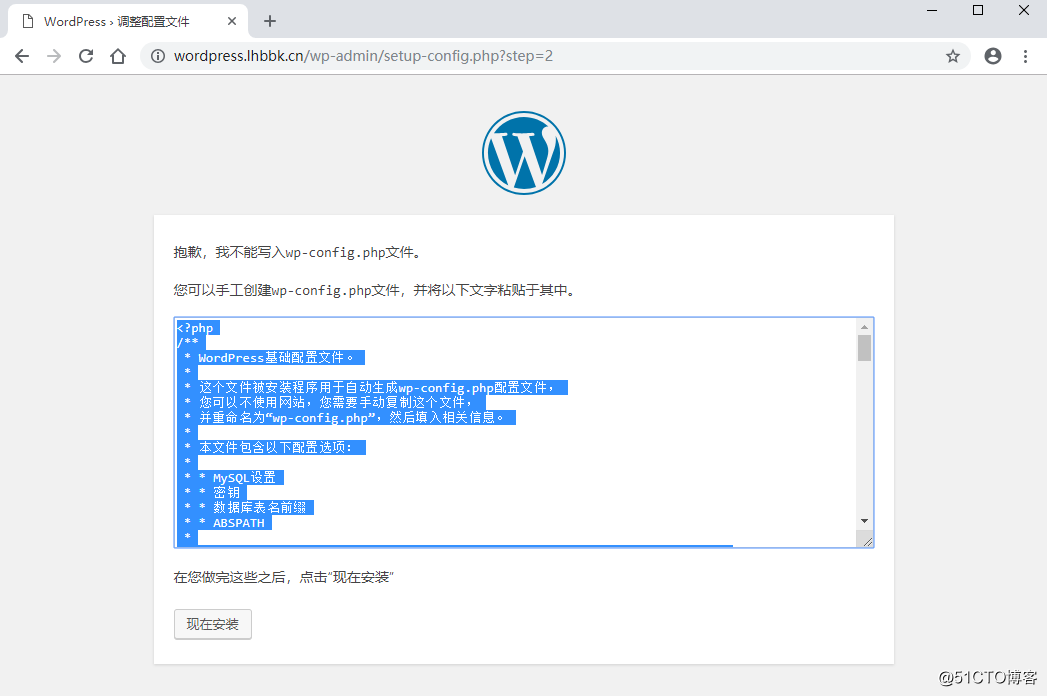The image size is (1047, 696).
Task: Open the user profile icon
Action: tap(993, 56)
